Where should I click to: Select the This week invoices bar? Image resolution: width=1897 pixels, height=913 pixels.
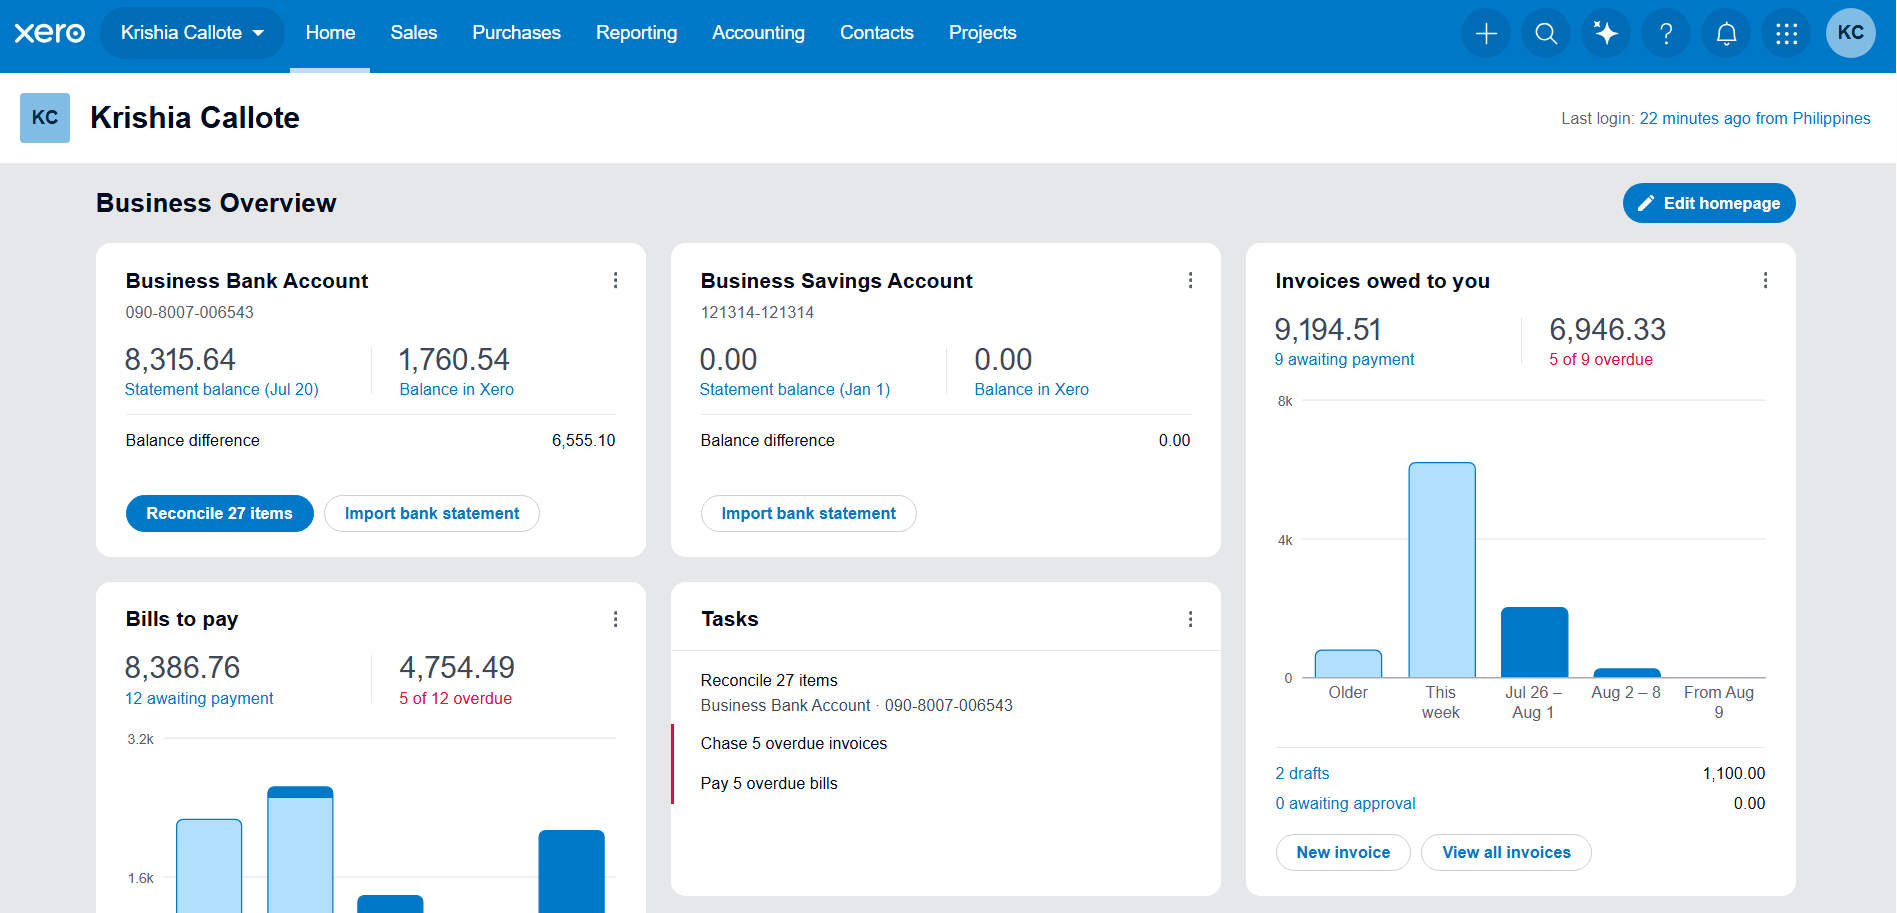(x=1442, y=571)
